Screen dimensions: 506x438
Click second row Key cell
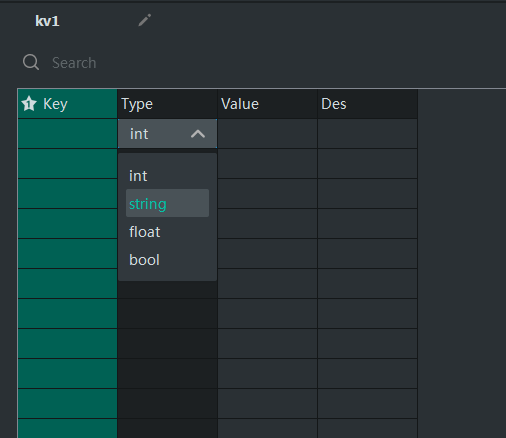coord(67,164)
